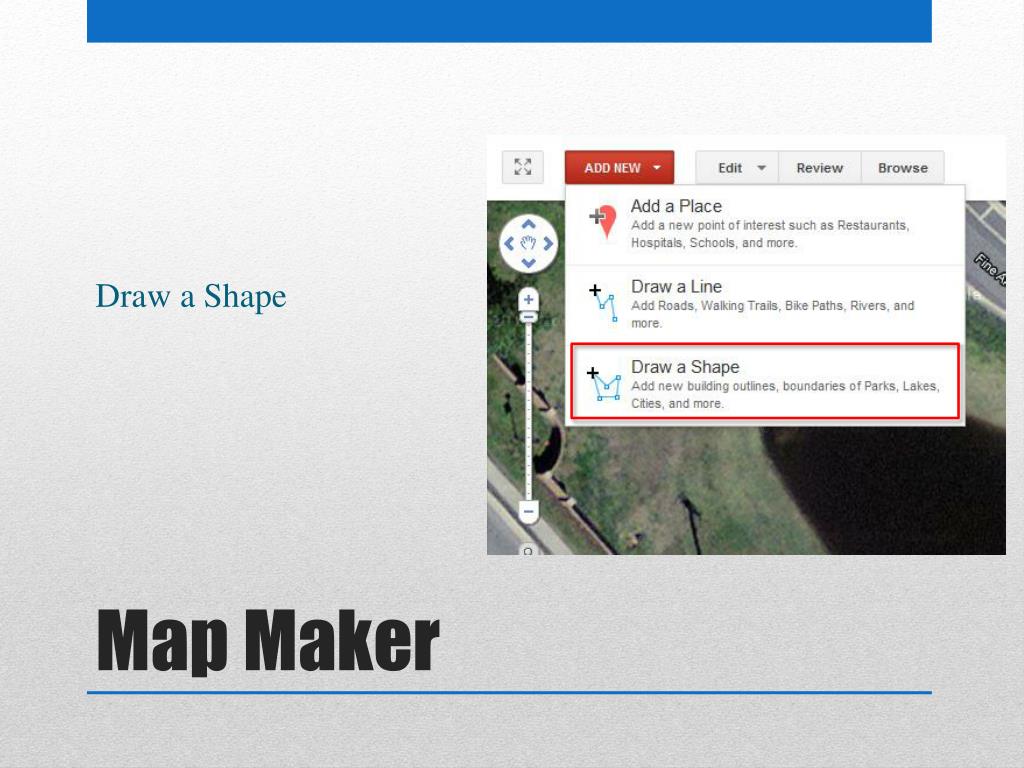Click the red place marker pin icon

[x=604, y=221]
